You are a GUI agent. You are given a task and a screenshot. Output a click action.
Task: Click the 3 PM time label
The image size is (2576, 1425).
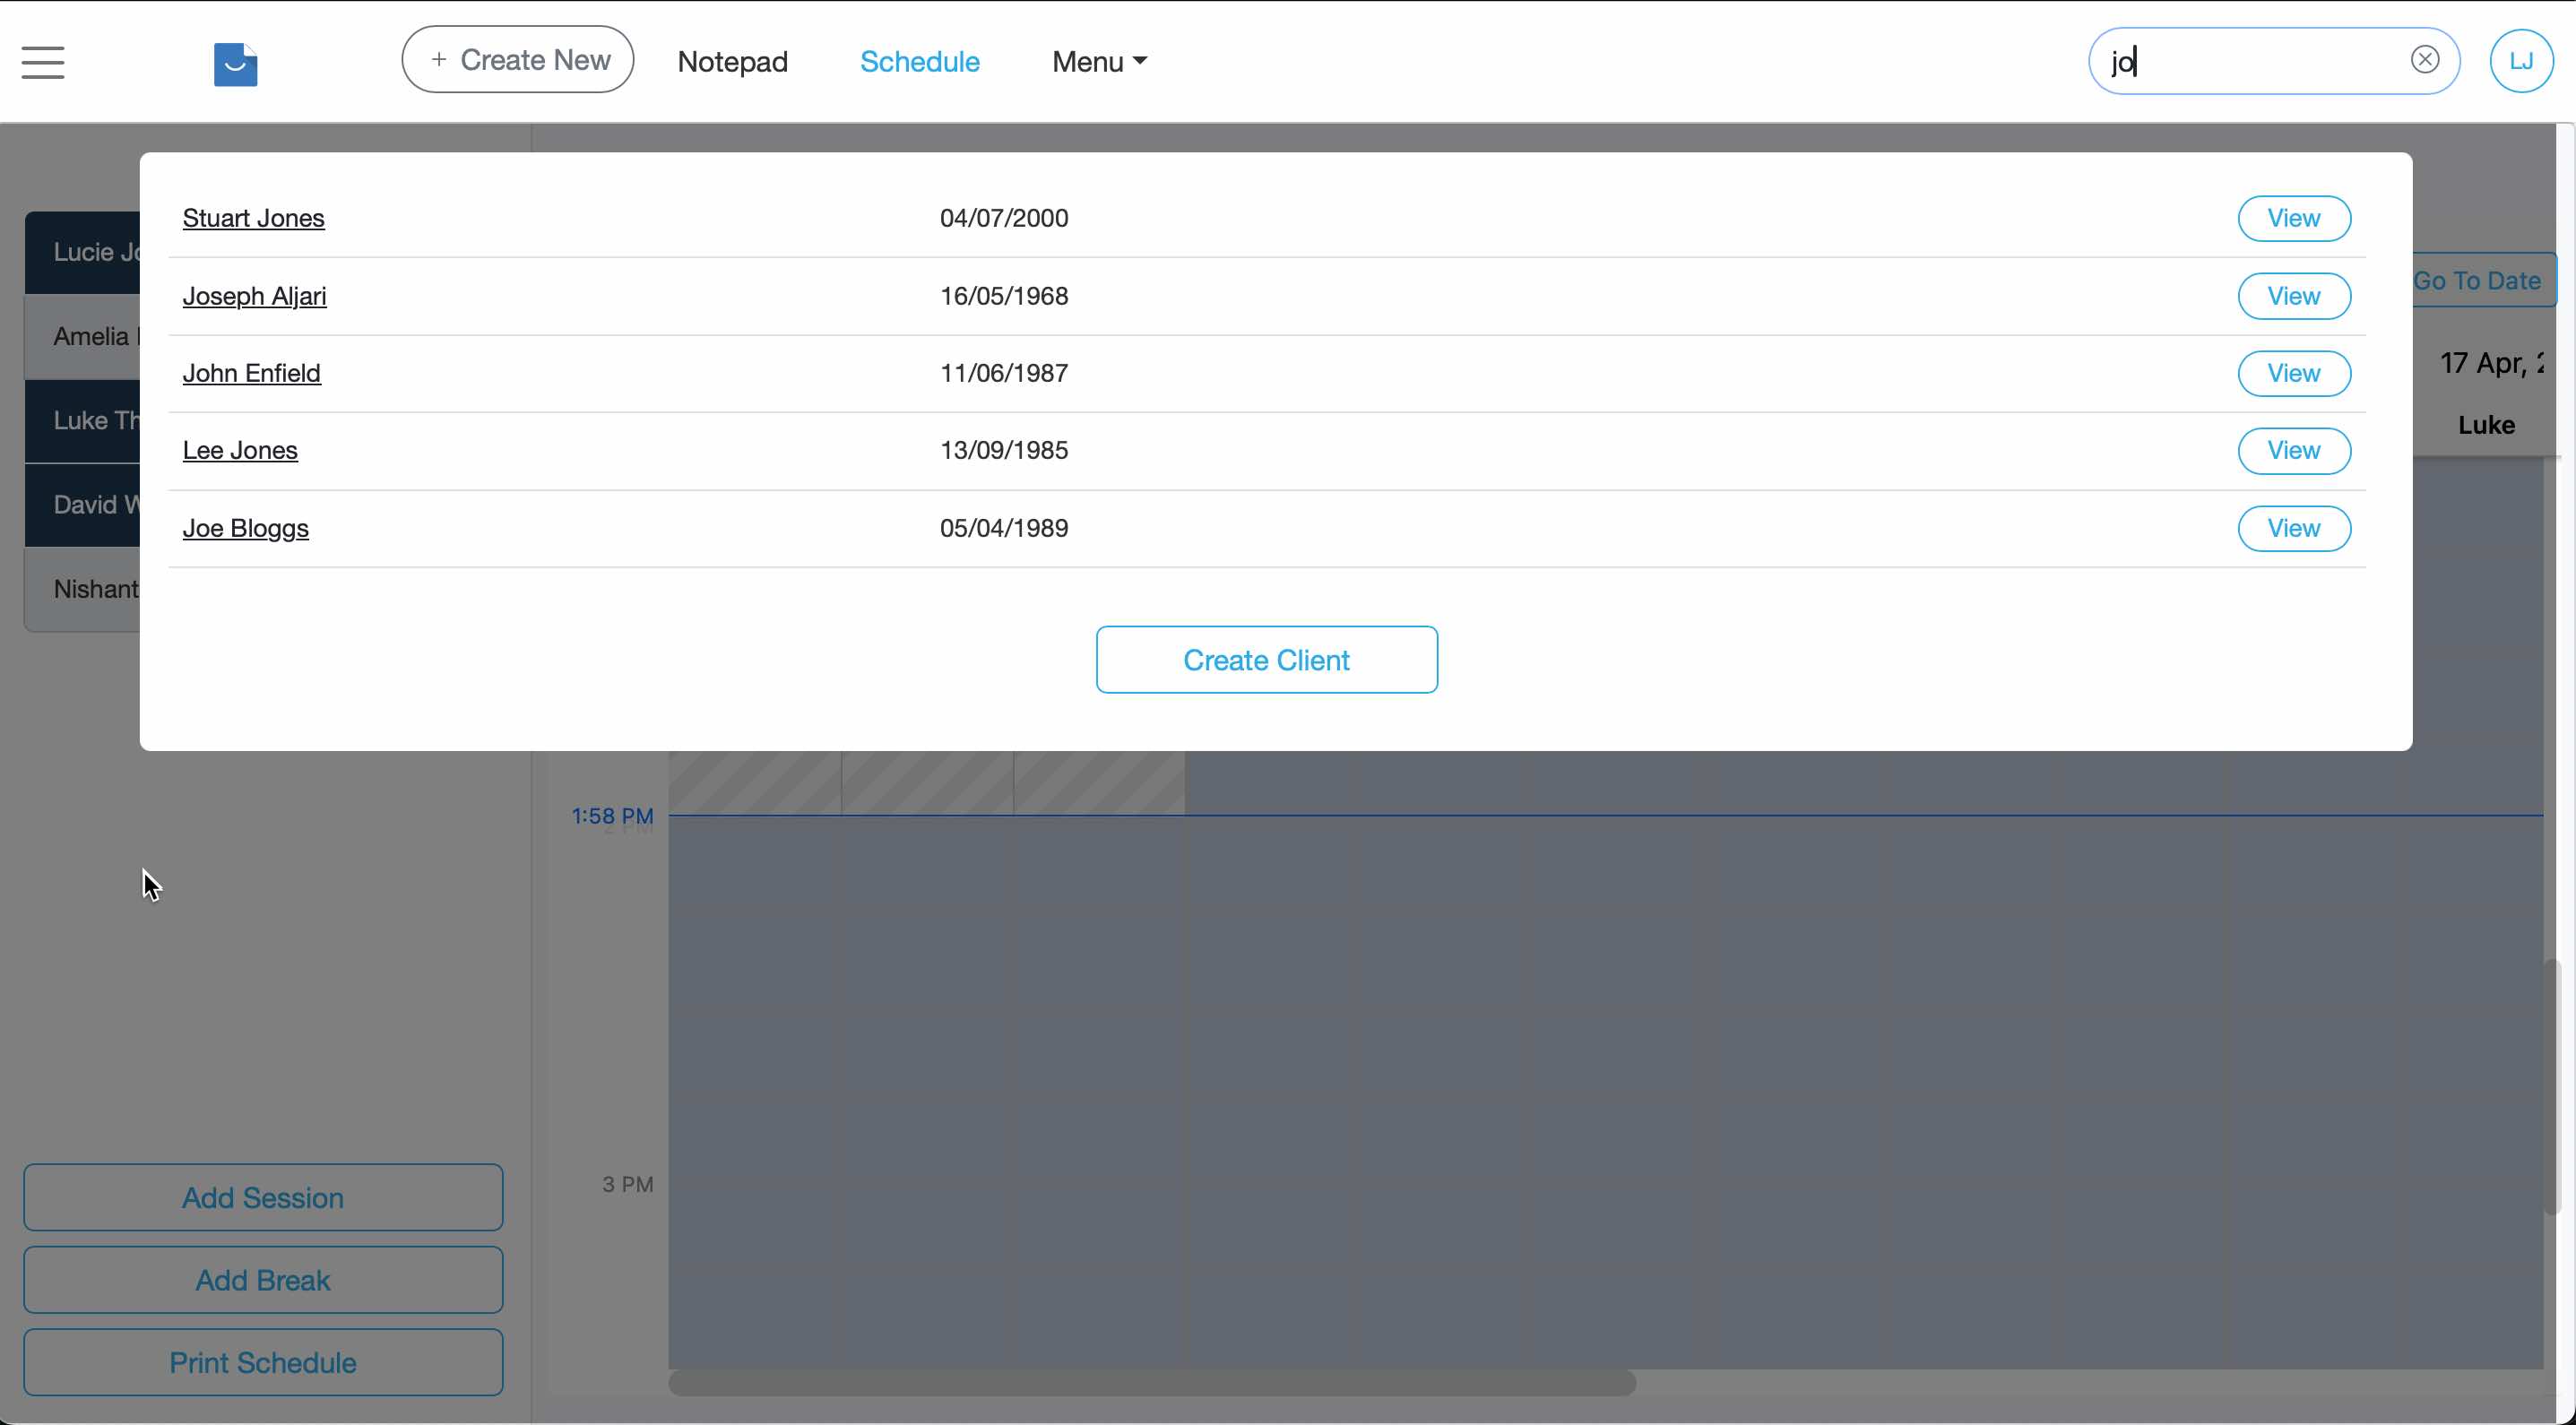[627, 1184]
